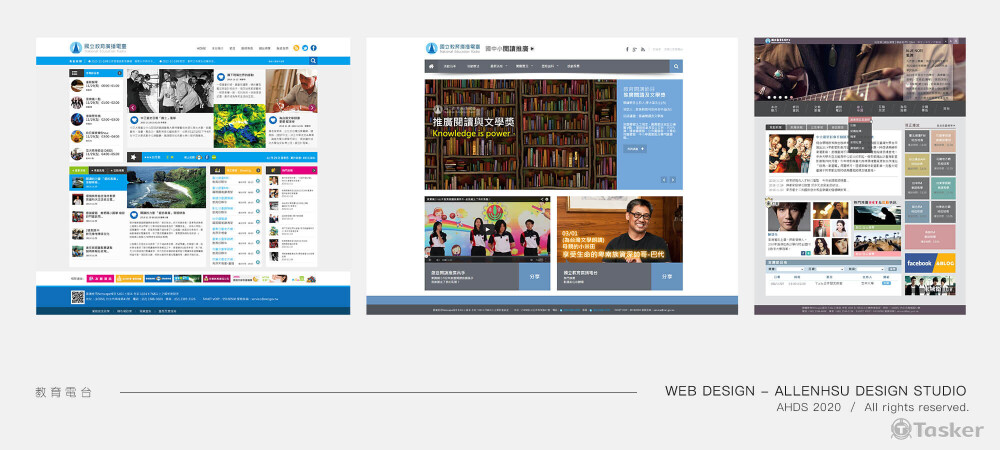Click the Twitter icon in the left website header
Screen dimensions: 1000x450
pyautogui.click(x=304, y=47)
